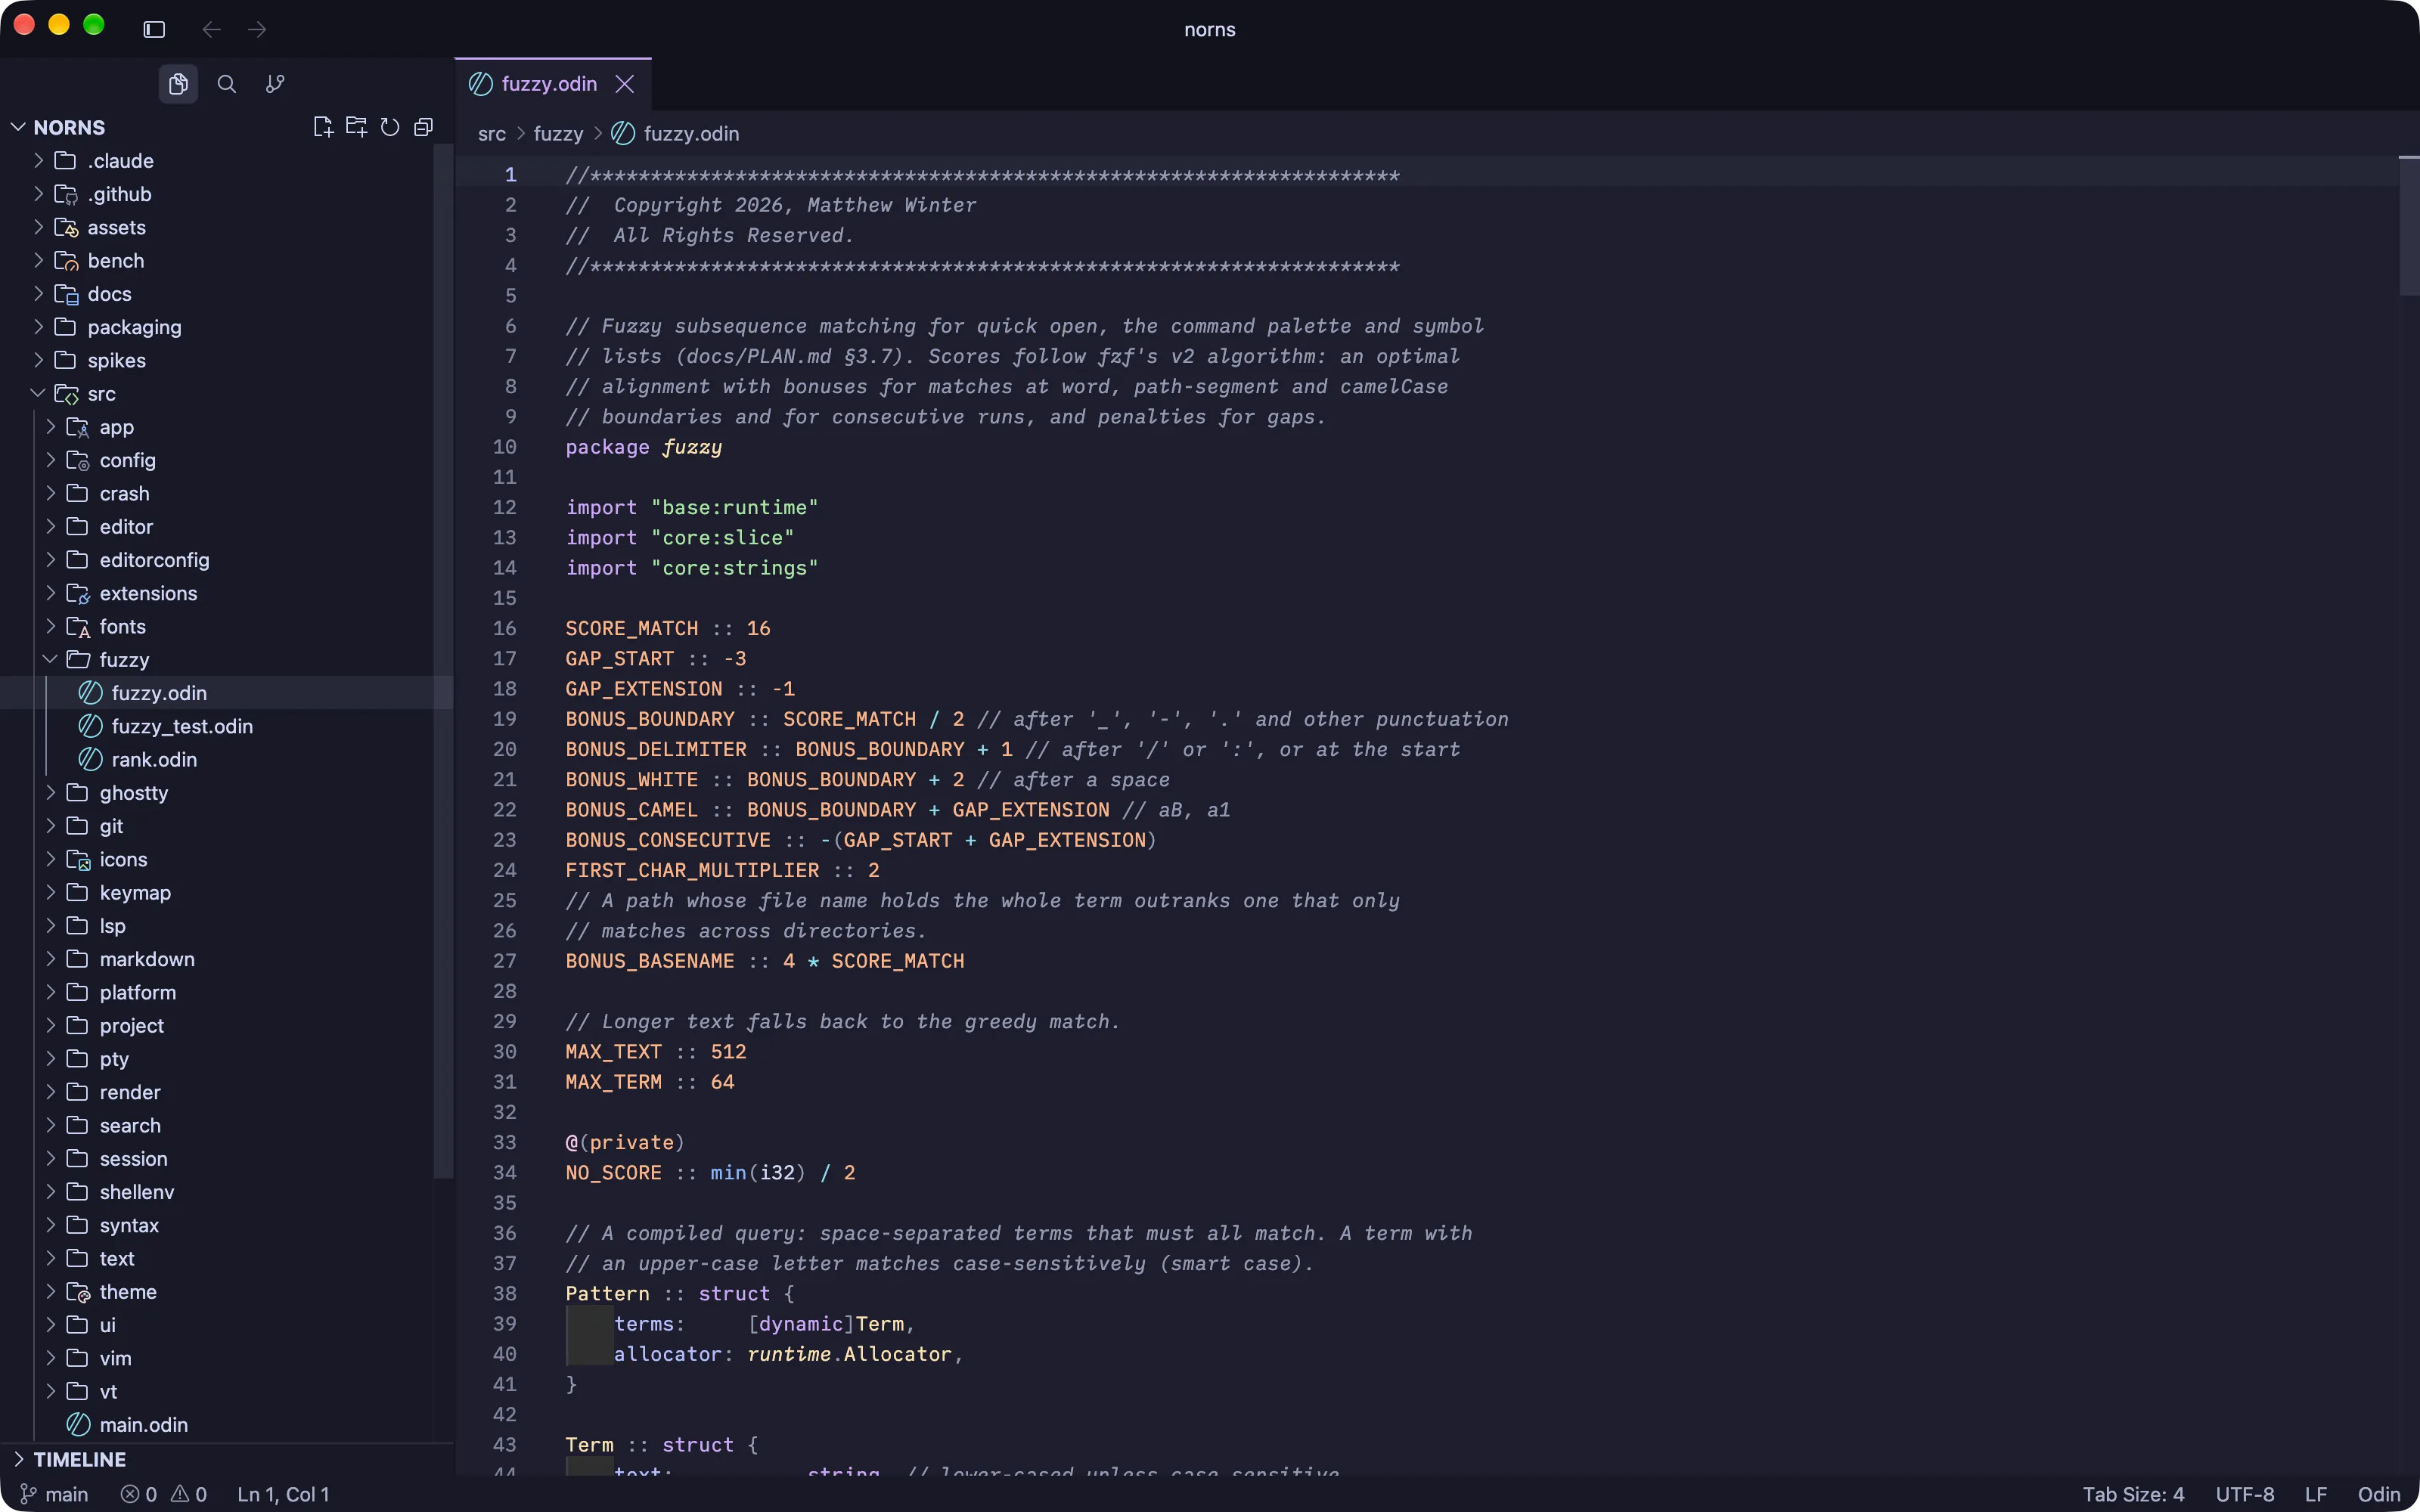Click the 'MAX_TEXT :: 512' line
This screenshot has width=2420, height=1512.
pos(656,1052)
